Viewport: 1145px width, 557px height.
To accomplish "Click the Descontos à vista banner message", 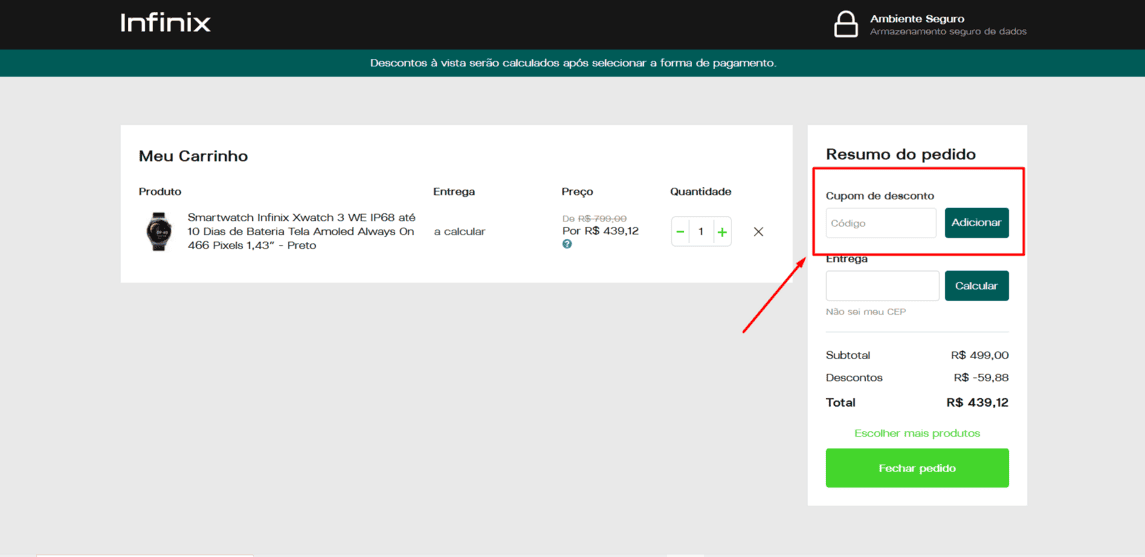I will (x=573, y=63).
